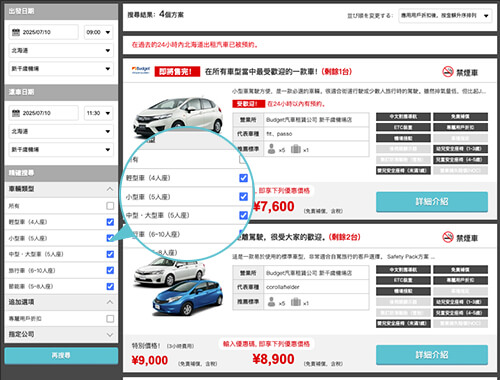Viewport: 500px width, 380px height.
Task: Open the 09:00 pickup time dropdown
Action: (98, 32)
